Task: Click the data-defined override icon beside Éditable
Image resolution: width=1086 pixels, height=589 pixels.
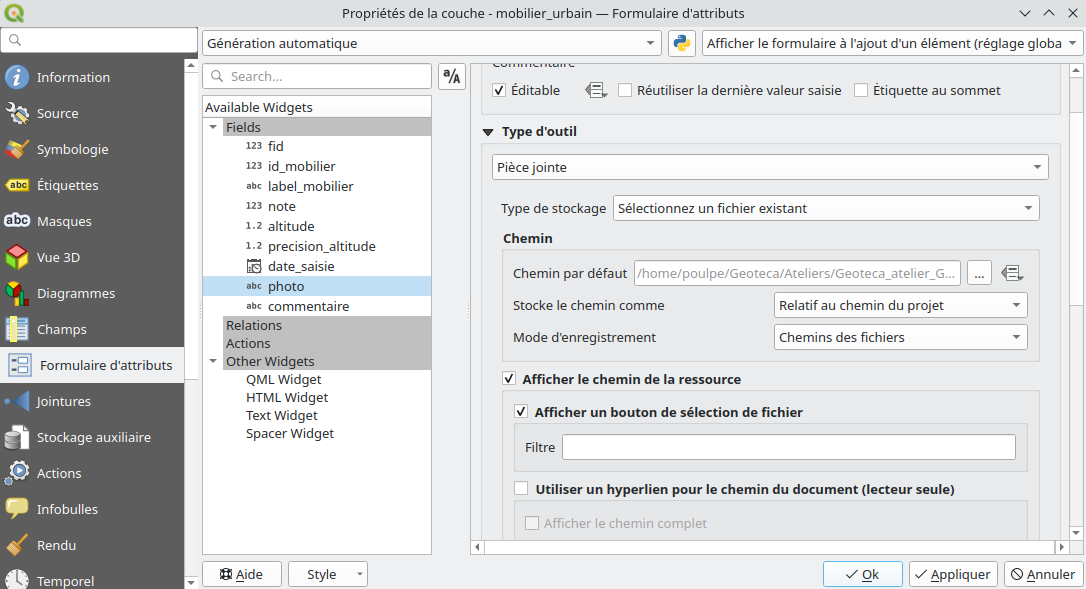Action: pos(596,90)
